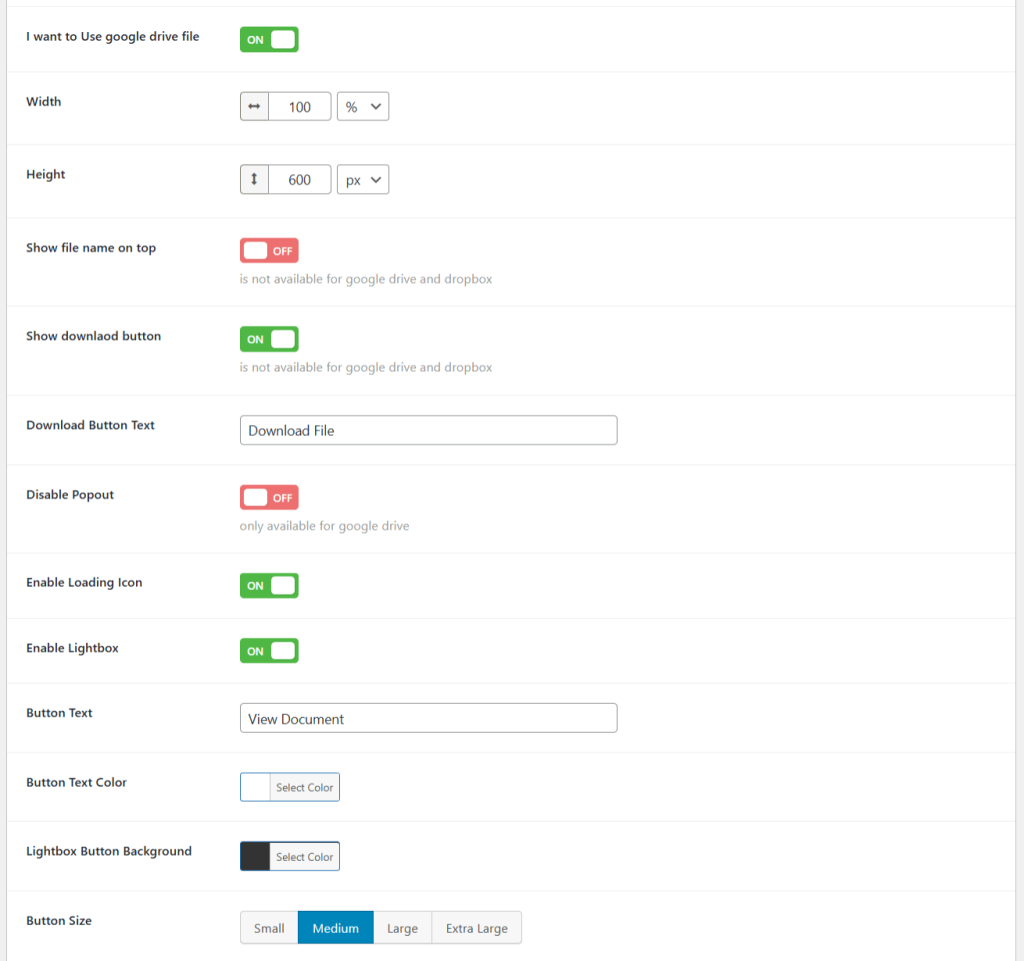1024x961 pixels.
Task: Select the Small button size
Action: point(268,927)
